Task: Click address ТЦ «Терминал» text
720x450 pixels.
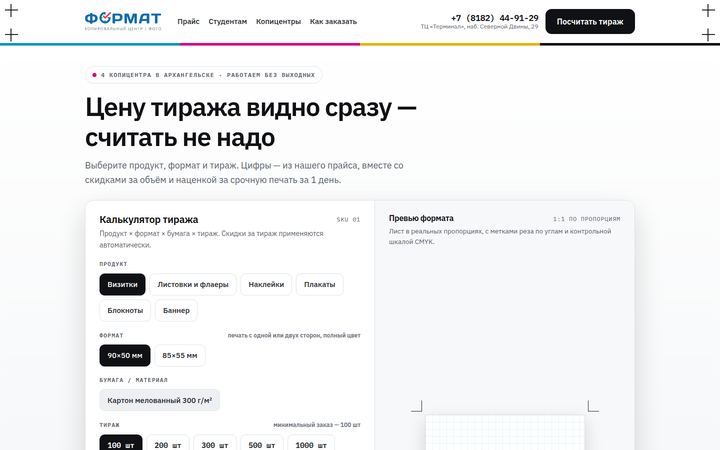Action: [x=479, y=27]
